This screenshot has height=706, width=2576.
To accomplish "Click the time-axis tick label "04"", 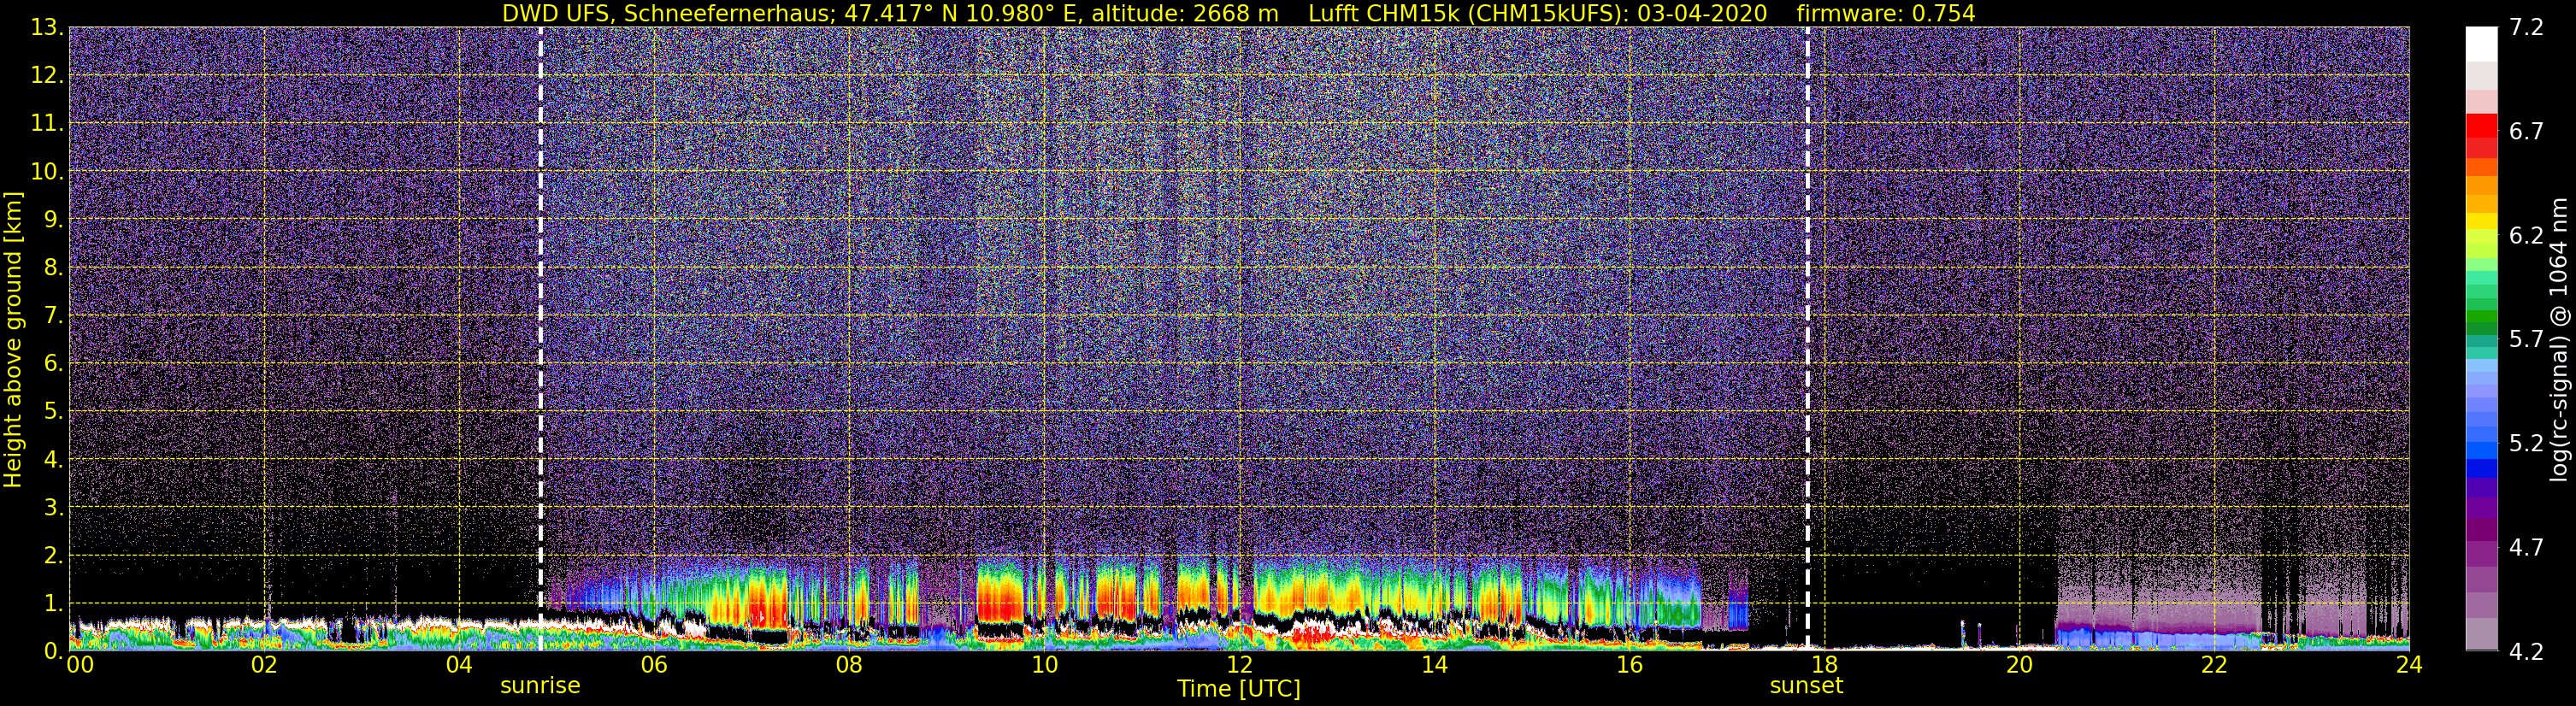I will [x=459, y=666].
